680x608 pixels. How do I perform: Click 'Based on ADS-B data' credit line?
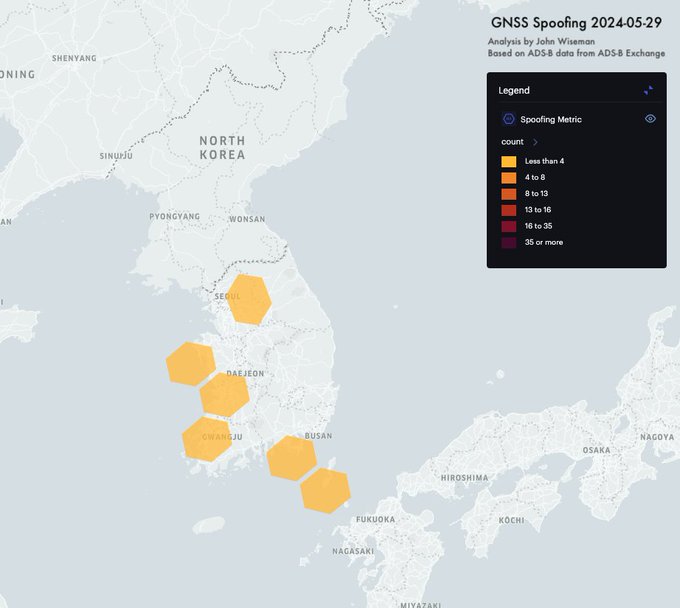(576, 53)
